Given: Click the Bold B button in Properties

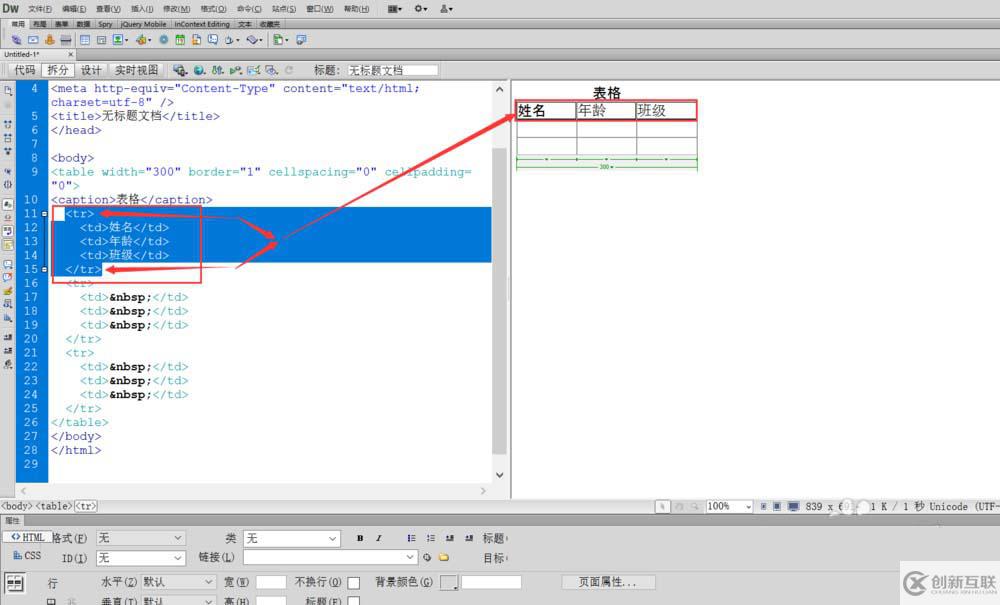Looking at the screenshot, I should coord(360,538).
